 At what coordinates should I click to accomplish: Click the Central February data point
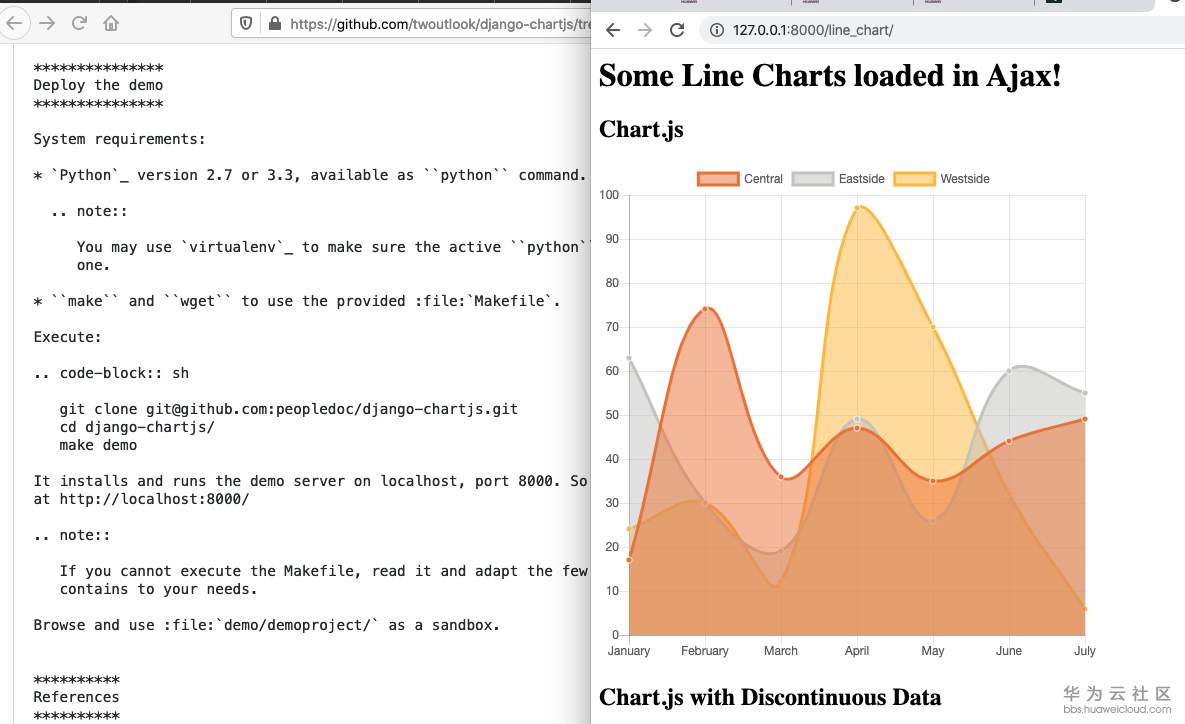[x=705, y=309]
